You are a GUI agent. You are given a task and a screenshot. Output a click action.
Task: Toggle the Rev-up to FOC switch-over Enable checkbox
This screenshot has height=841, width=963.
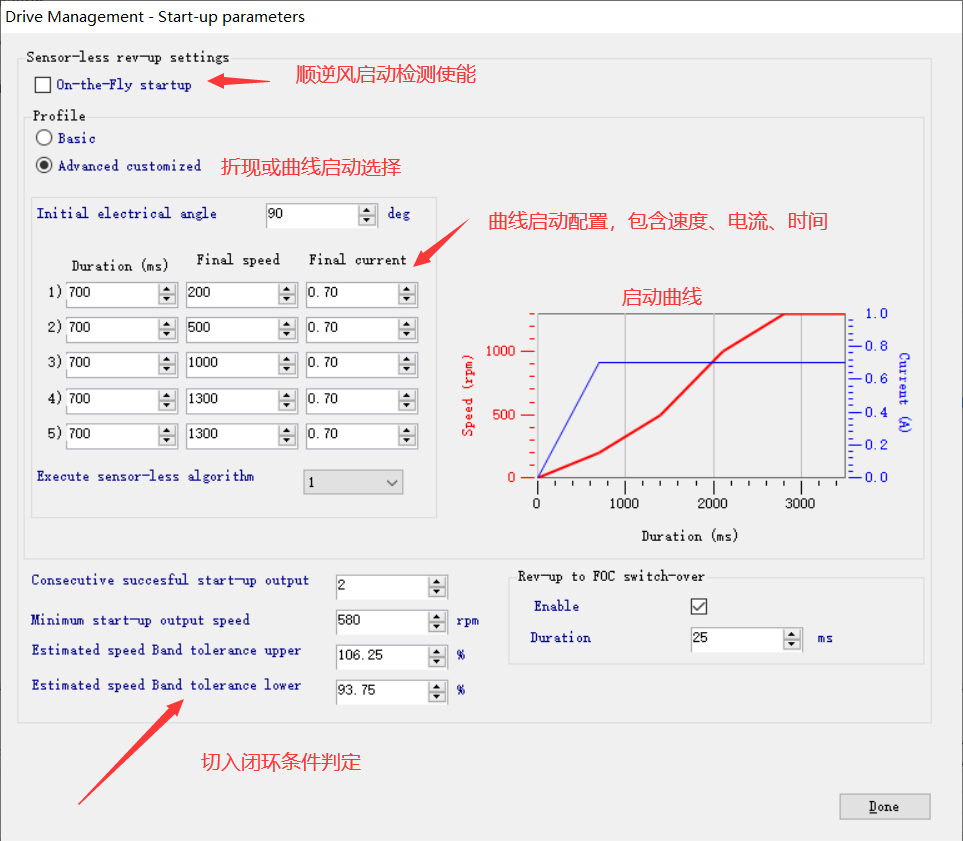[x=699, y=606]
